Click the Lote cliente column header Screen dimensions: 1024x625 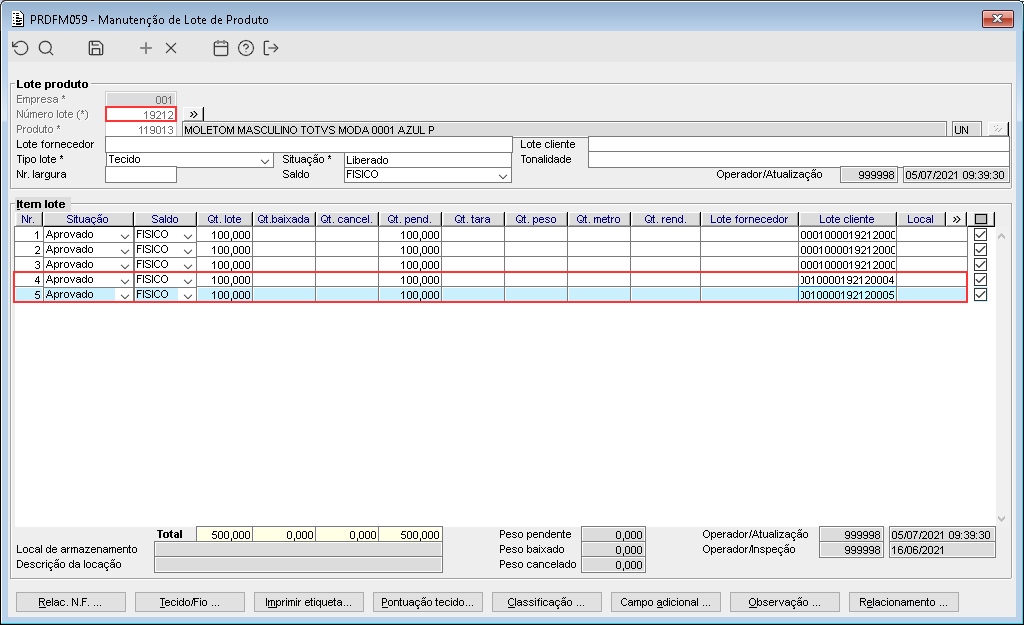[x=846, y=219]
